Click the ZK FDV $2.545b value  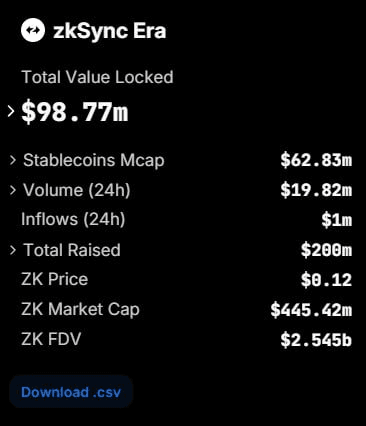tap(316, 340)
